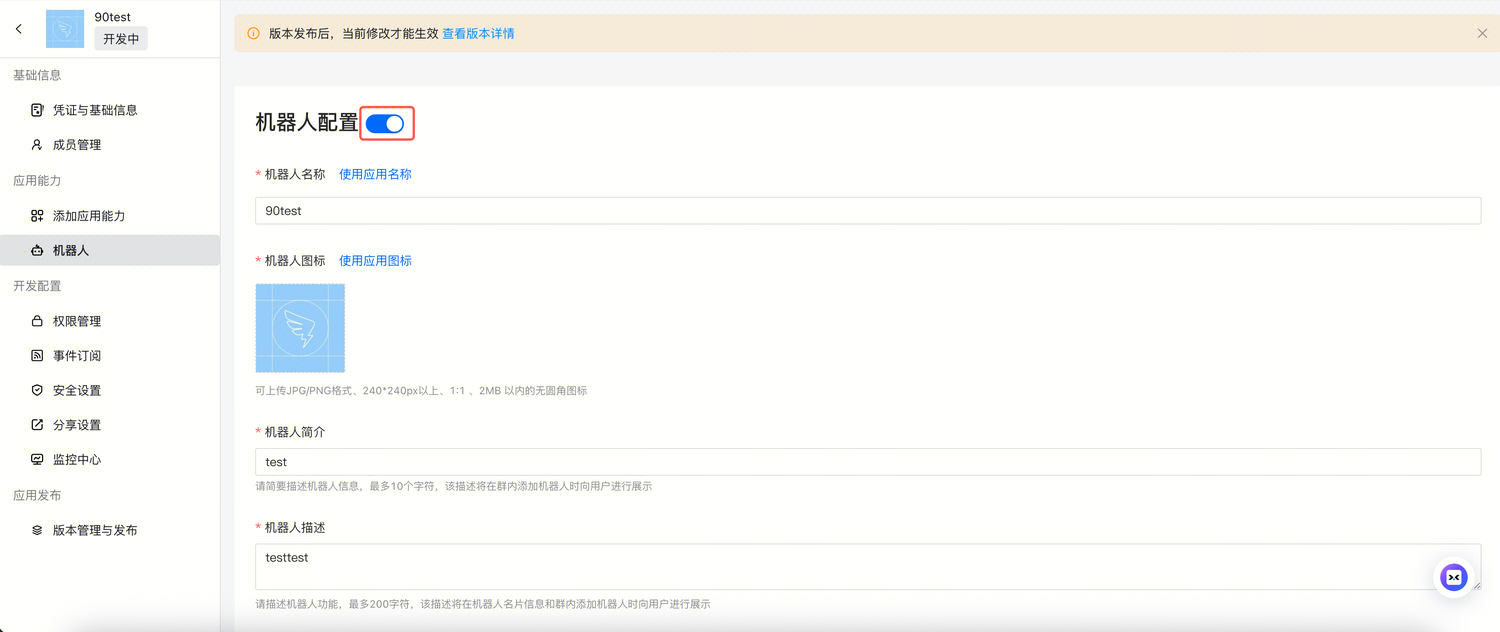Click the robot icon image preview
This screenshot has height=632, width=1500.
(299, 327)
